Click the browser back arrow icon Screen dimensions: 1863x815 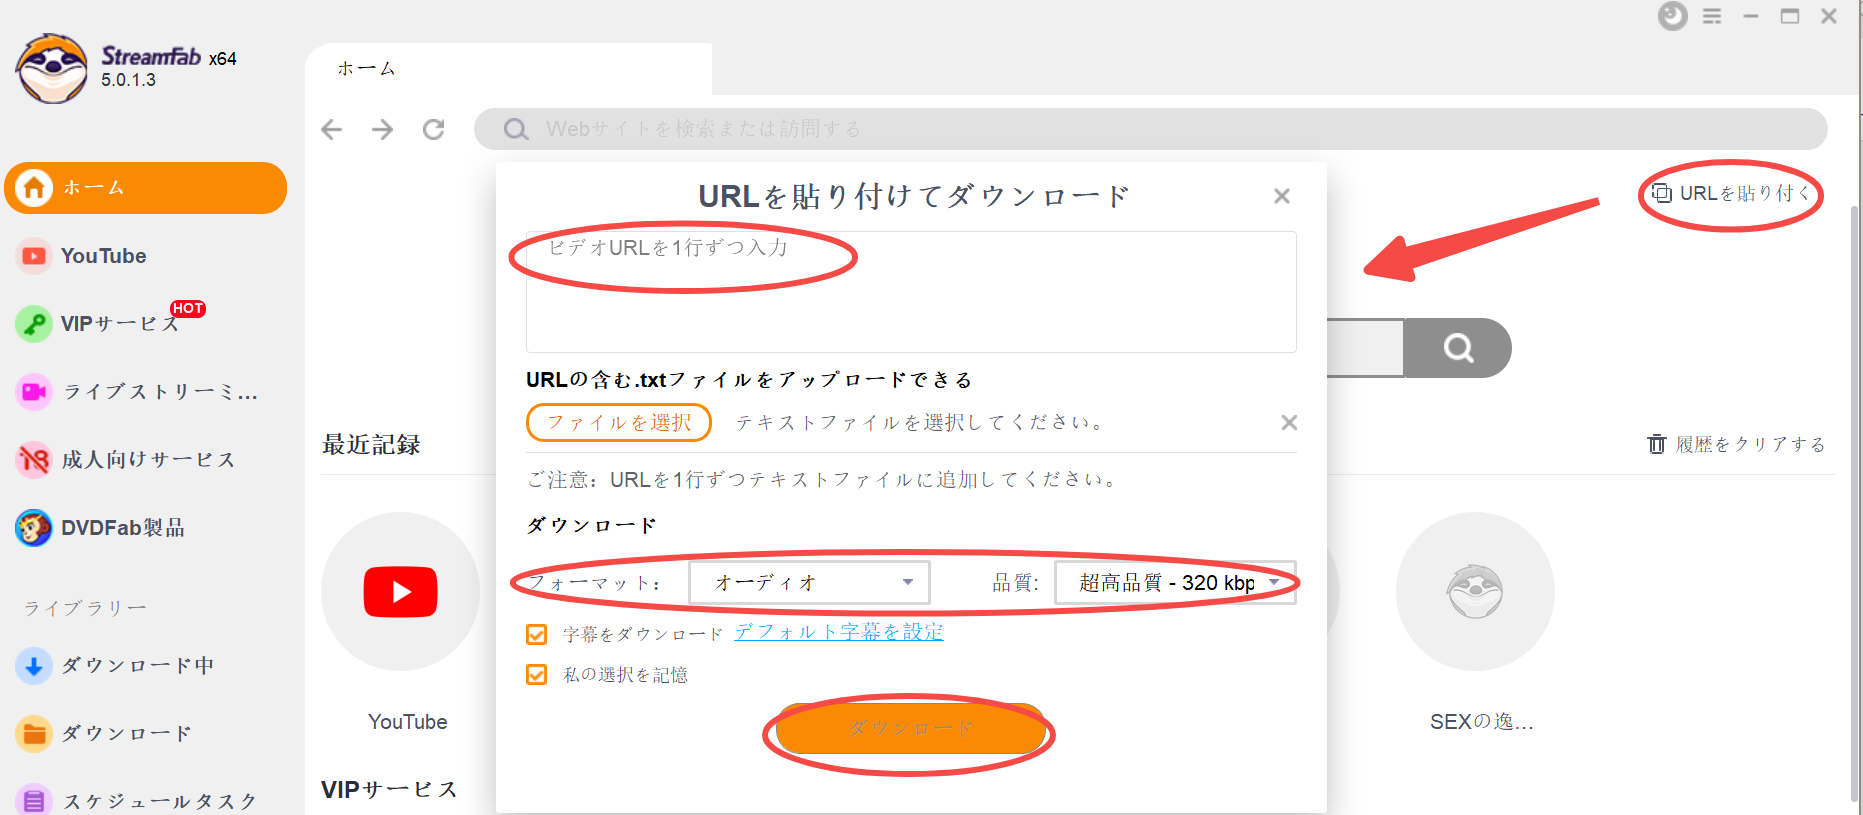(332, 129)
